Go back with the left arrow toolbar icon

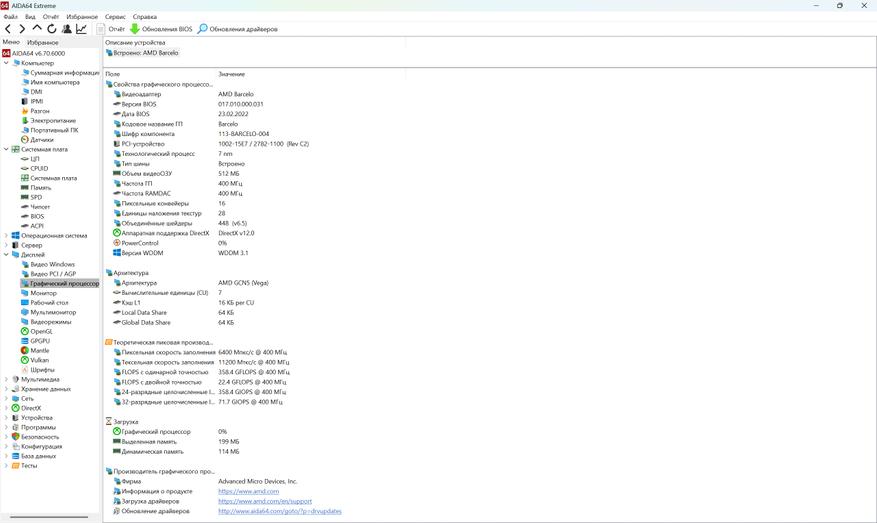click(x=8, y=29)
